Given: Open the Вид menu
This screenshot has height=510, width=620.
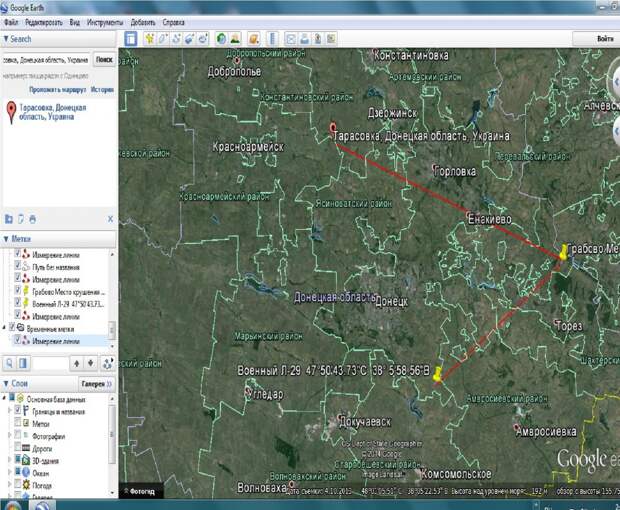Looking at the screenshot, I should [75, 23].
